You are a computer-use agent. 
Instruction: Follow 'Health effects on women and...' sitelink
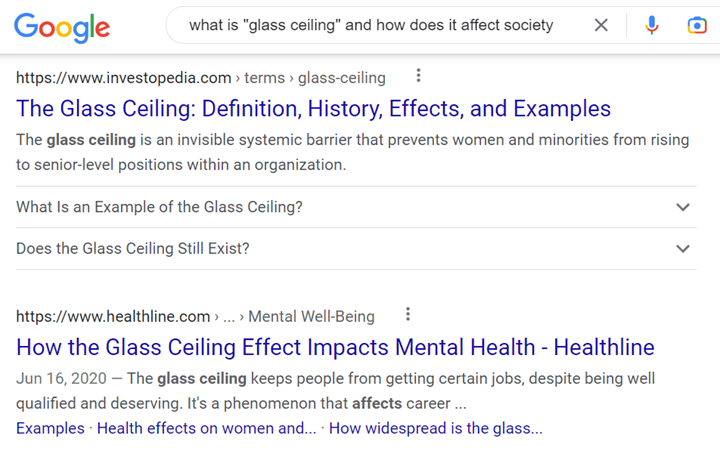[x=207, y=428]
